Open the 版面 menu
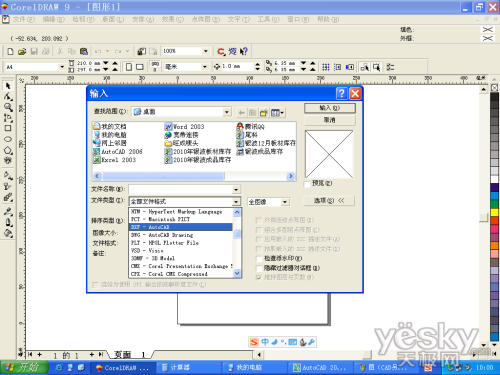500x375 pixels. pyautogui.click(x=113, y=19)
